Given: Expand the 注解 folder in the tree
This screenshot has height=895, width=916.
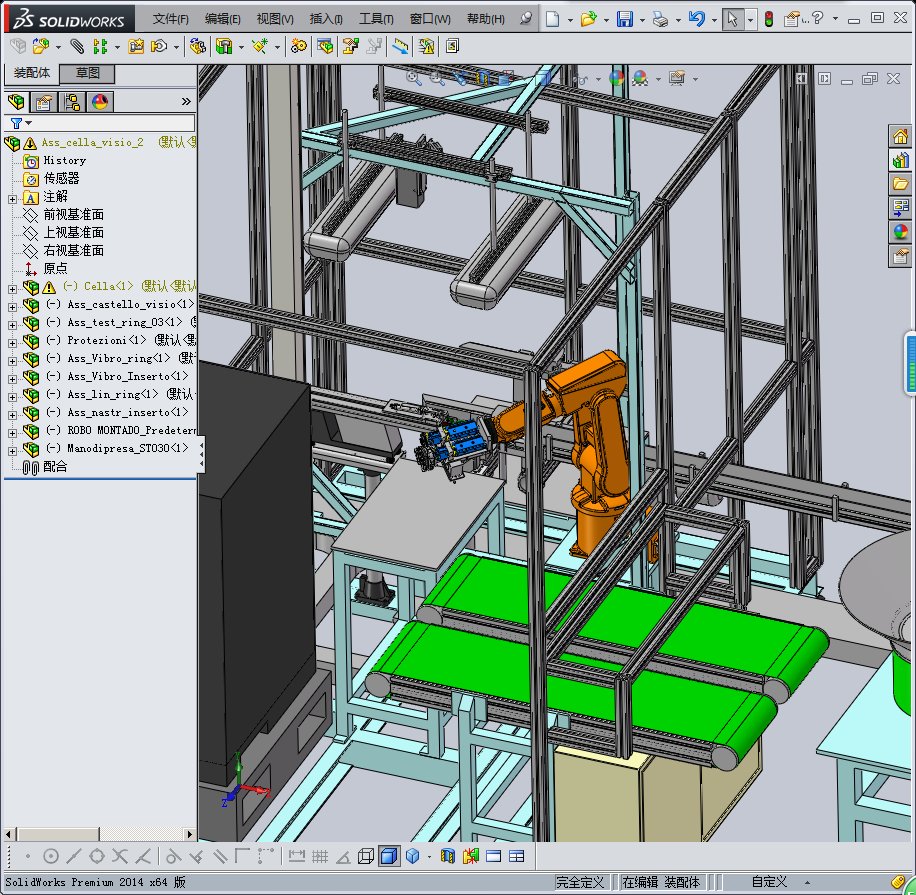Looking at the screenshot, I should click(12, 197).
